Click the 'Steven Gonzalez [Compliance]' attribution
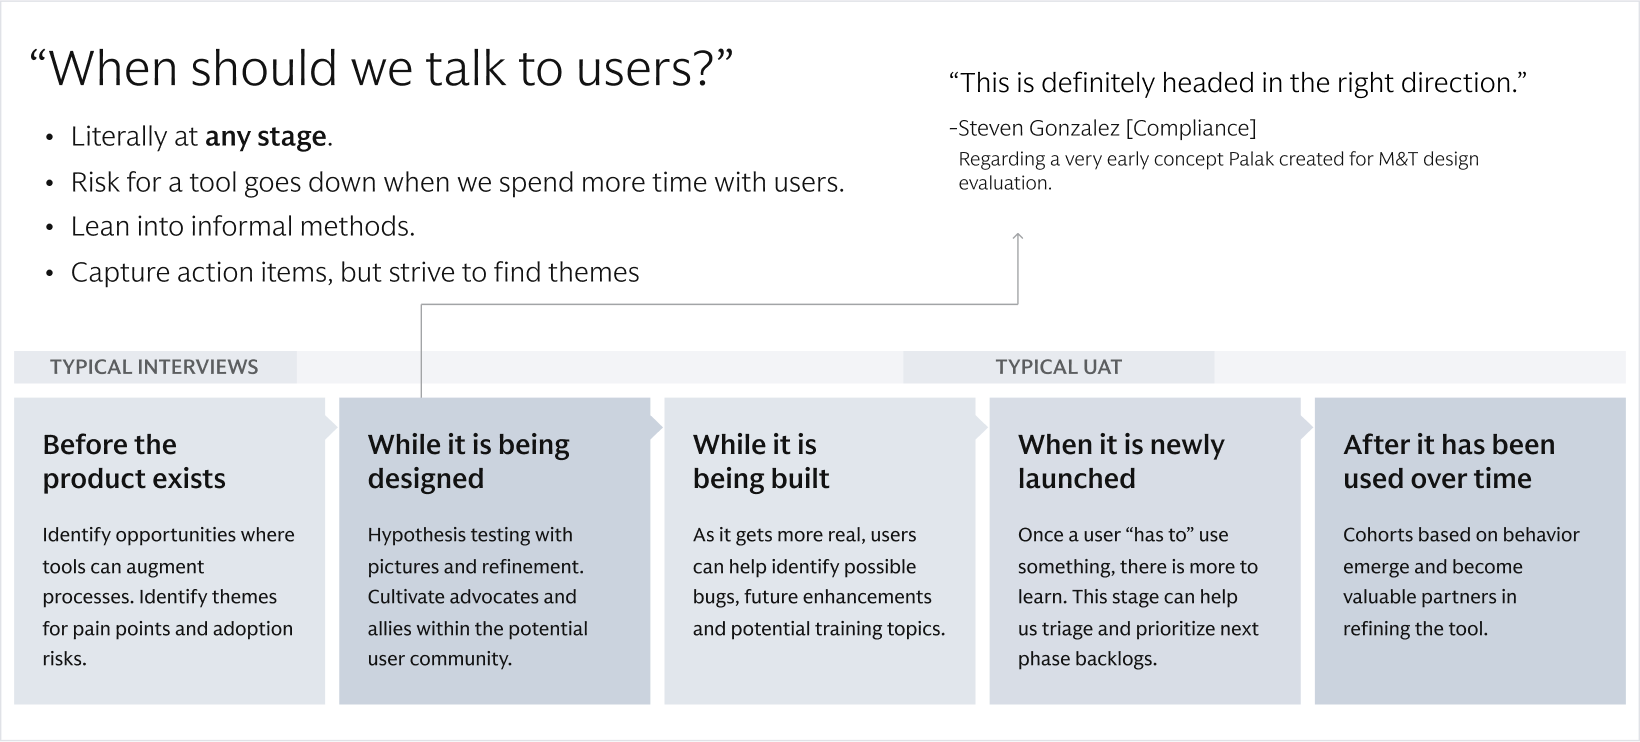1640x742 pixels. [x=1102, y=128]
